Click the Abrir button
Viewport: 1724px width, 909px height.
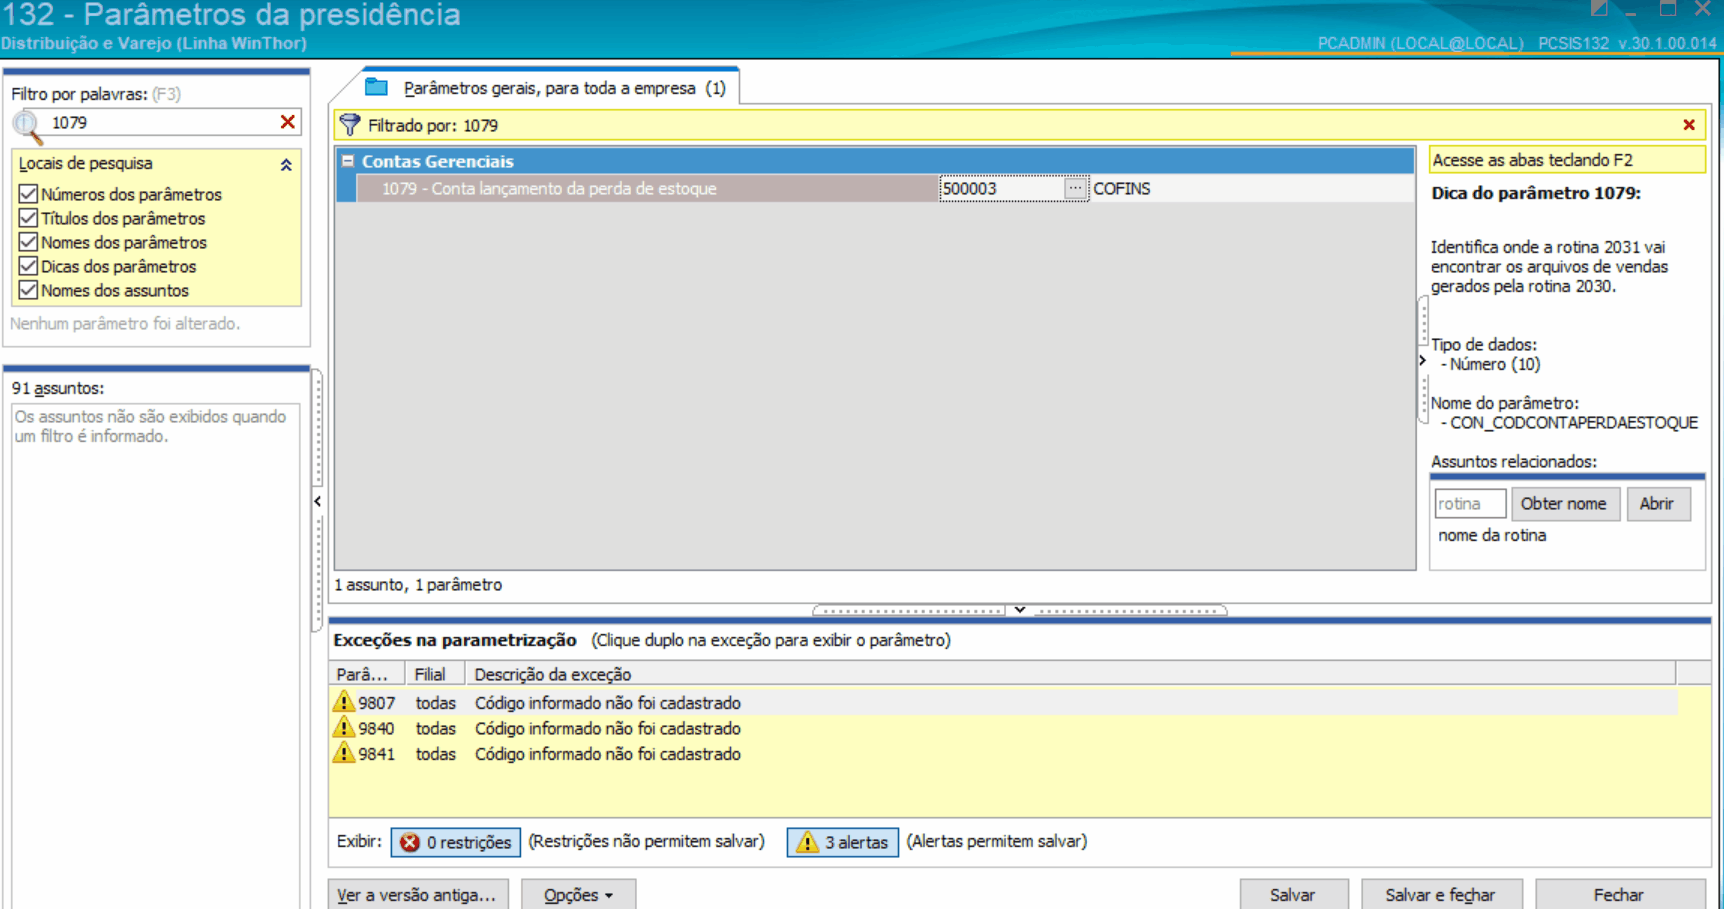pyautogui.click(x=1658, y=503)
